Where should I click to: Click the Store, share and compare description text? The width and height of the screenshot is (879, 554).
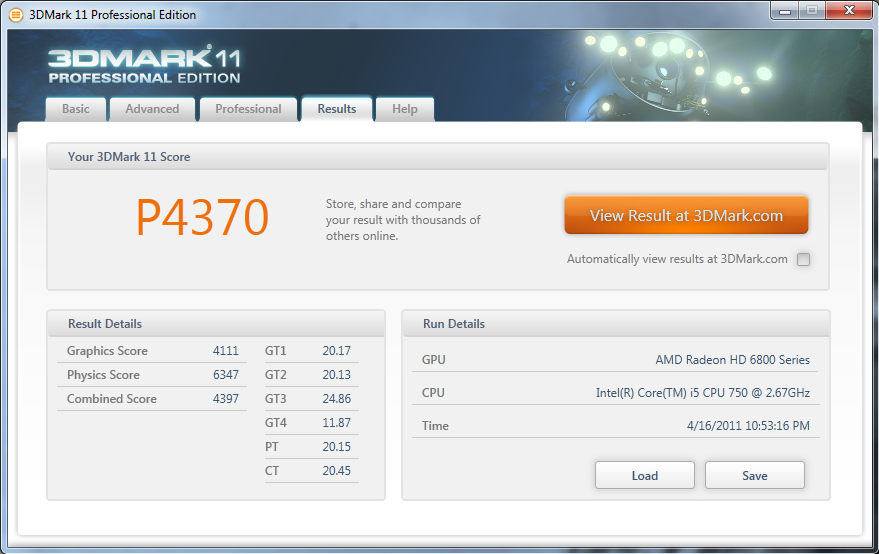(x=403, y=220)
